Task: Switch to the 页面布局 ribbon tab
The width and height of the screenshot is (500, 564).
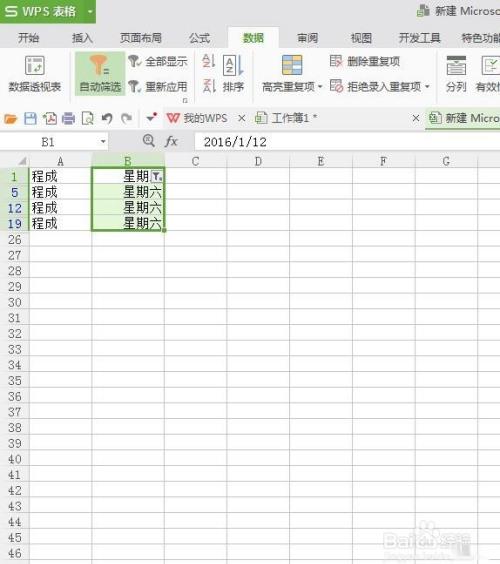Action: coord(141,38)
